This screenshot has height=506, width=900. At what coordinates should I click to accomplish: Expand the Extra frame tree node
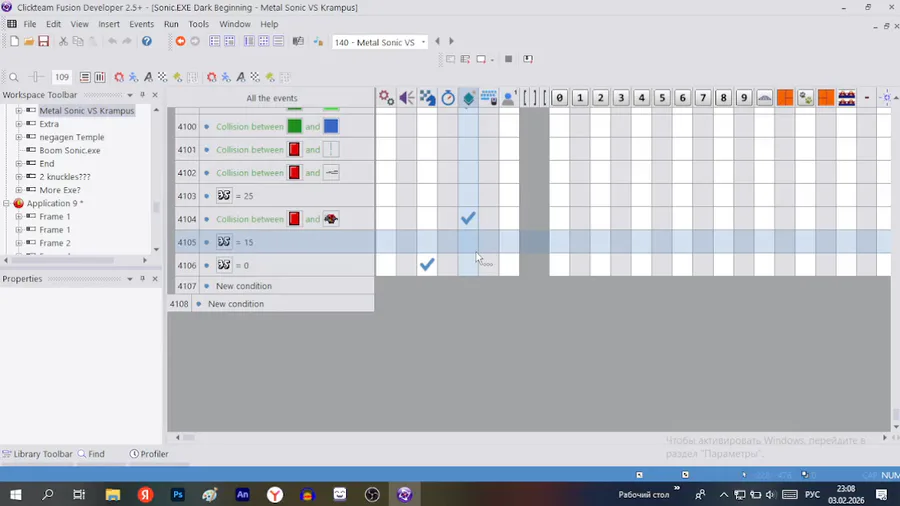click(19, 123)
